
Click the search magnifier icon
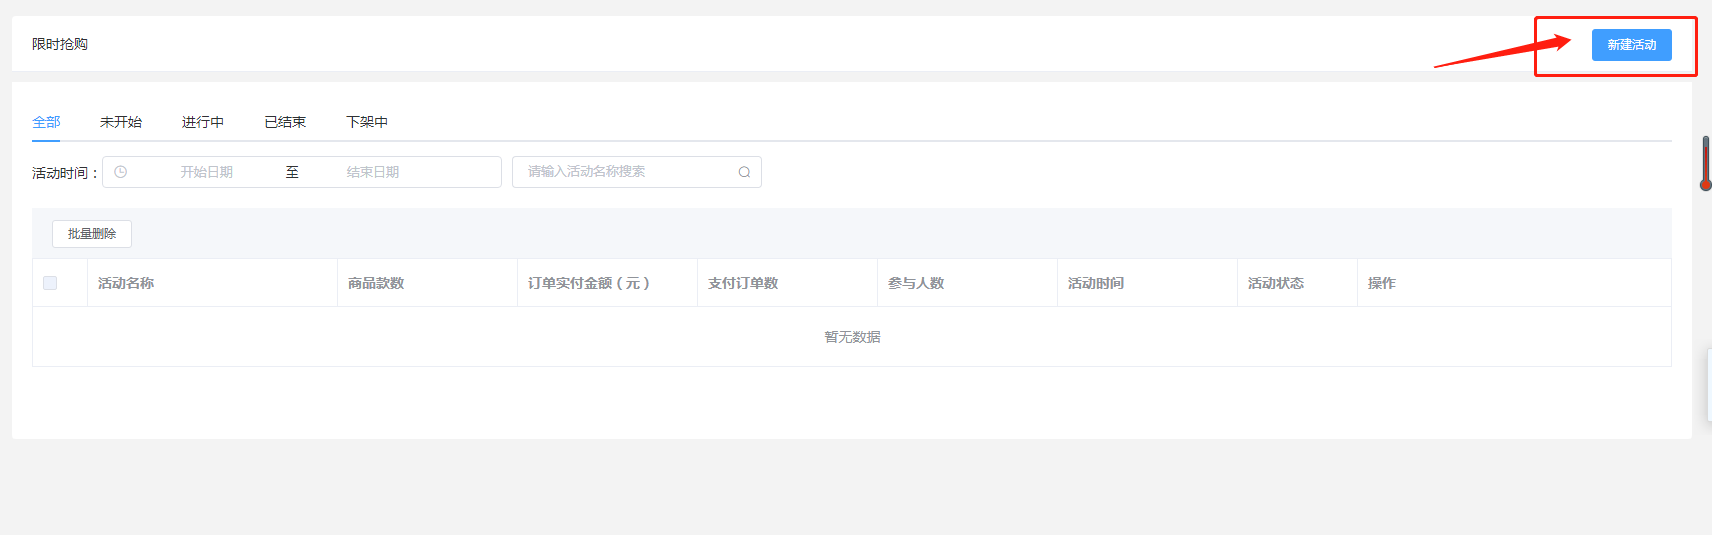coord(744,172)
